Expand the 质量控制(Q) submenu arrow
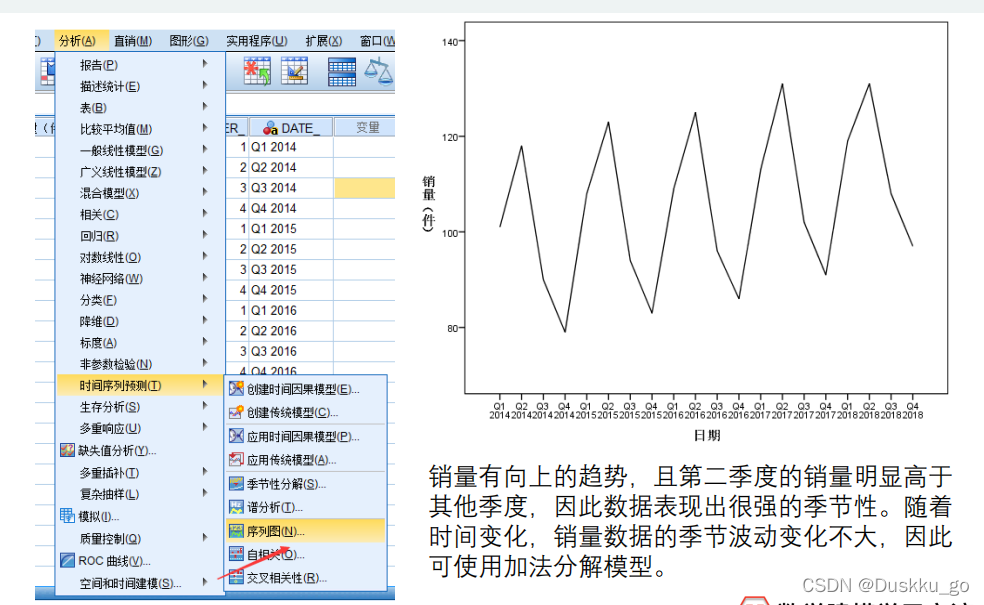The width and height of the screenshot is (984, 605). pyautogui.click(x=205, y=537)
